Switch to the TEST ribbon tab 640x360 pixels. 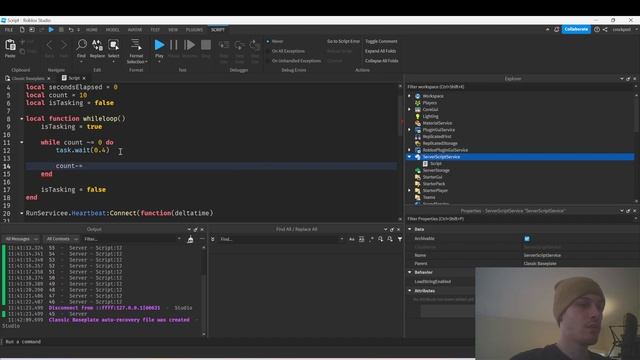(x=155, y=30)
